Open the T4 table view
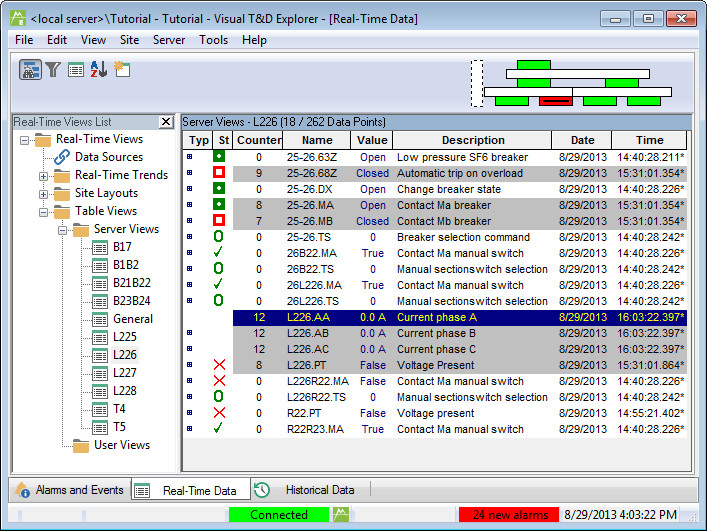This screenshot has height=531, width=707. pyautogui.click(x=119, y=409)
